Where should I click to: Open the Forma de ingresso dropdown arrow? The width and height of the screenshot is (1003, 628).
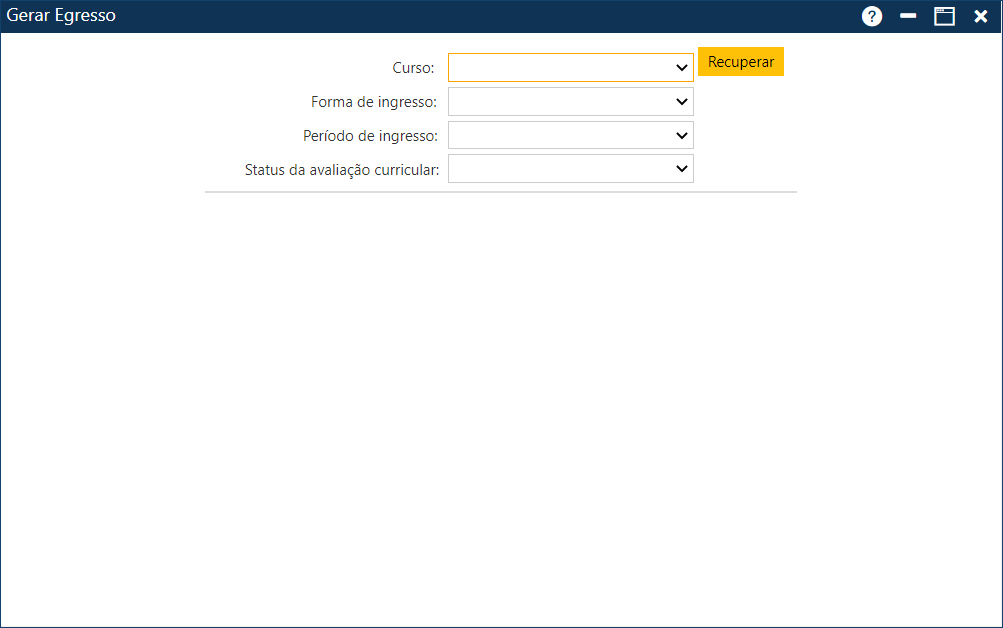point(682,102)
